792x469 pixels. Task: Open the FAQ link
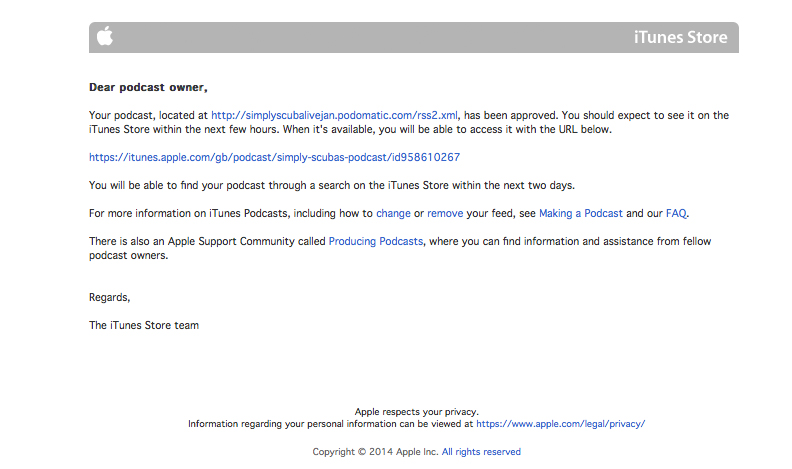point(676,213)
